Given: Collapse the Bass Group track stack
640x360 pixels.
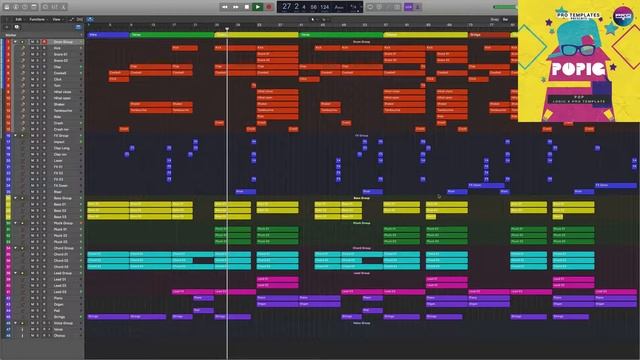Looking at the screenshot, I should tap(16, 198).
